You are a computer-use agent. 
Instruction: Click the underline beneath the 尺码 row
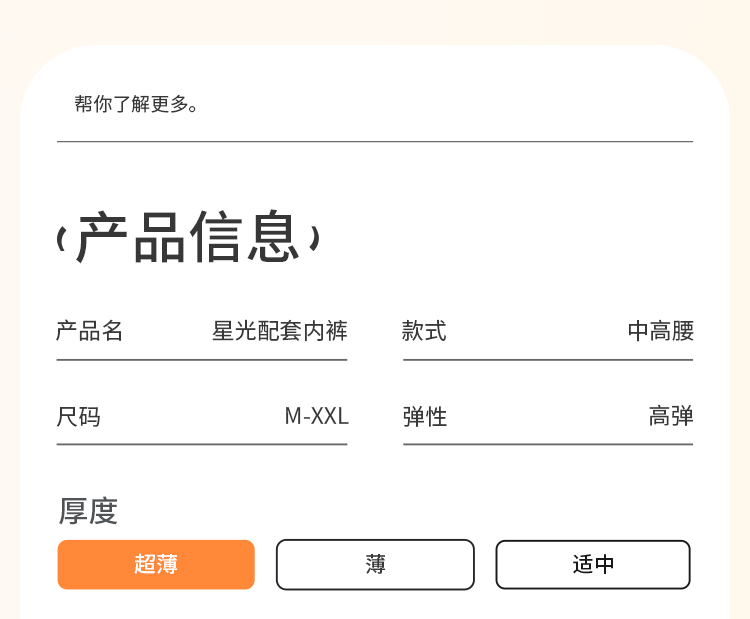202,444
